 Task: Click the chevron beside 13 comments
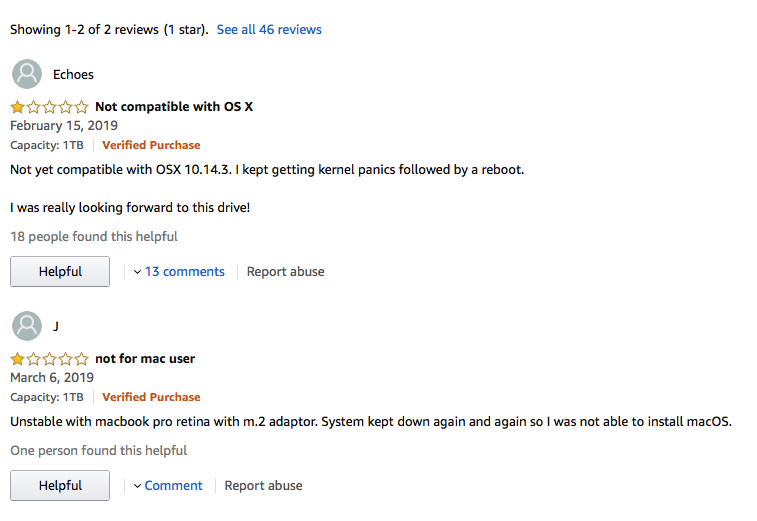(x=138, y=272)
